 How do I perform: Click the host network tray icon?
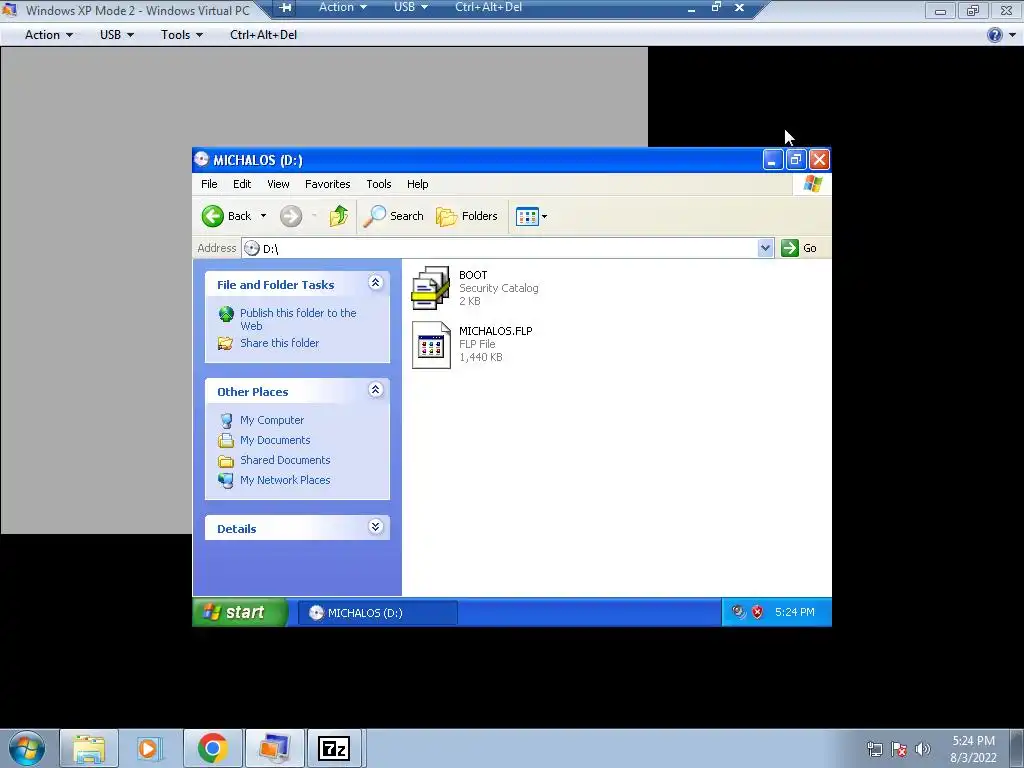point(874,749)
